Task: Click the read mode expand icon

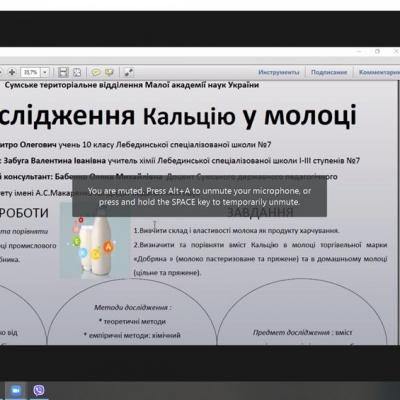Action: [128, 72]
